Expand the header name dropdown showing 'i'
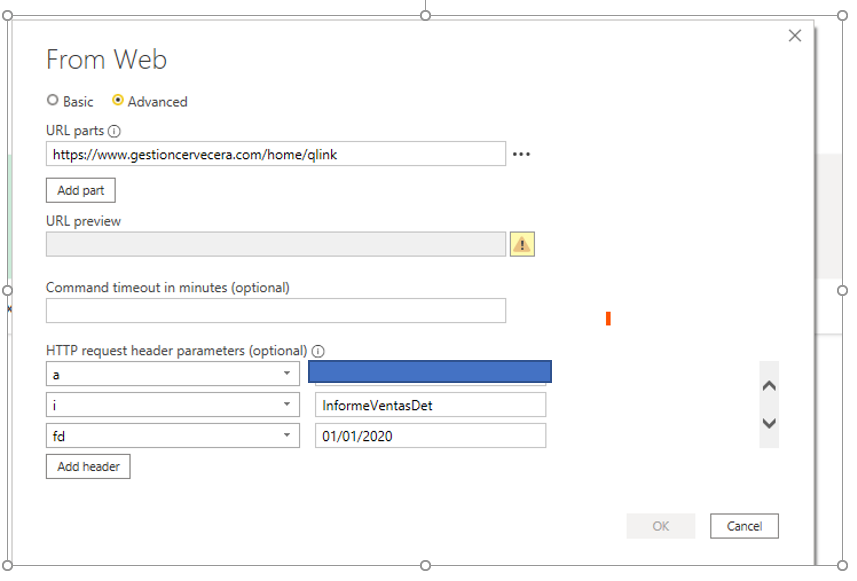857x581 pixels. [286, 405]
